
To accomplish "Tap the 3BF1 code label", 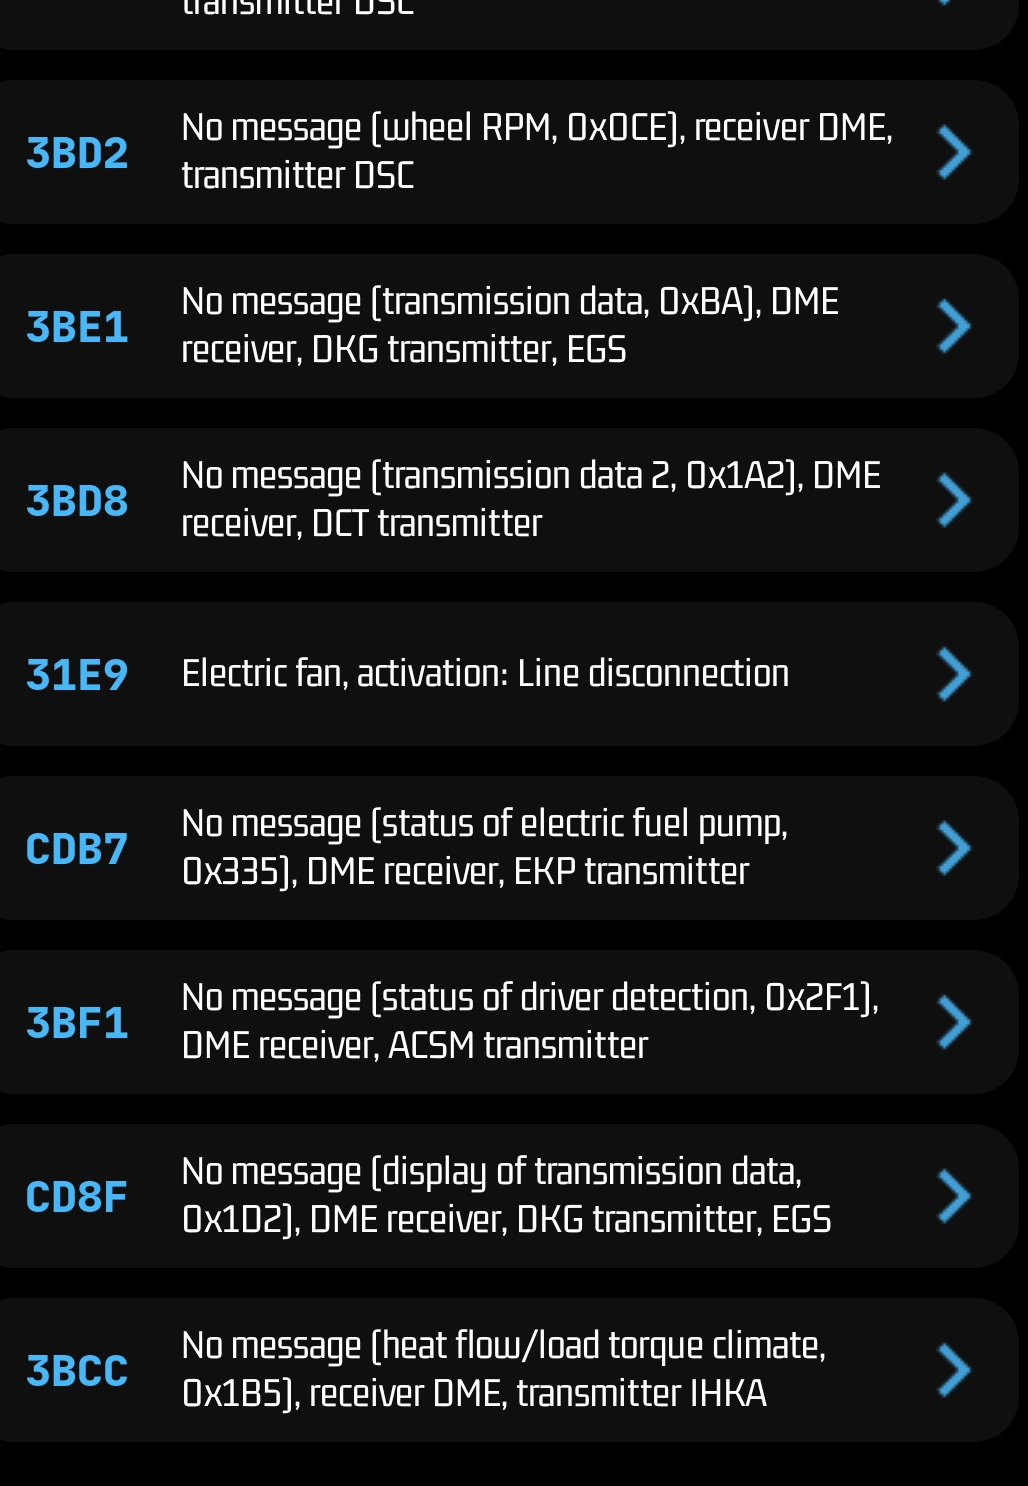I will [77, 1023].
